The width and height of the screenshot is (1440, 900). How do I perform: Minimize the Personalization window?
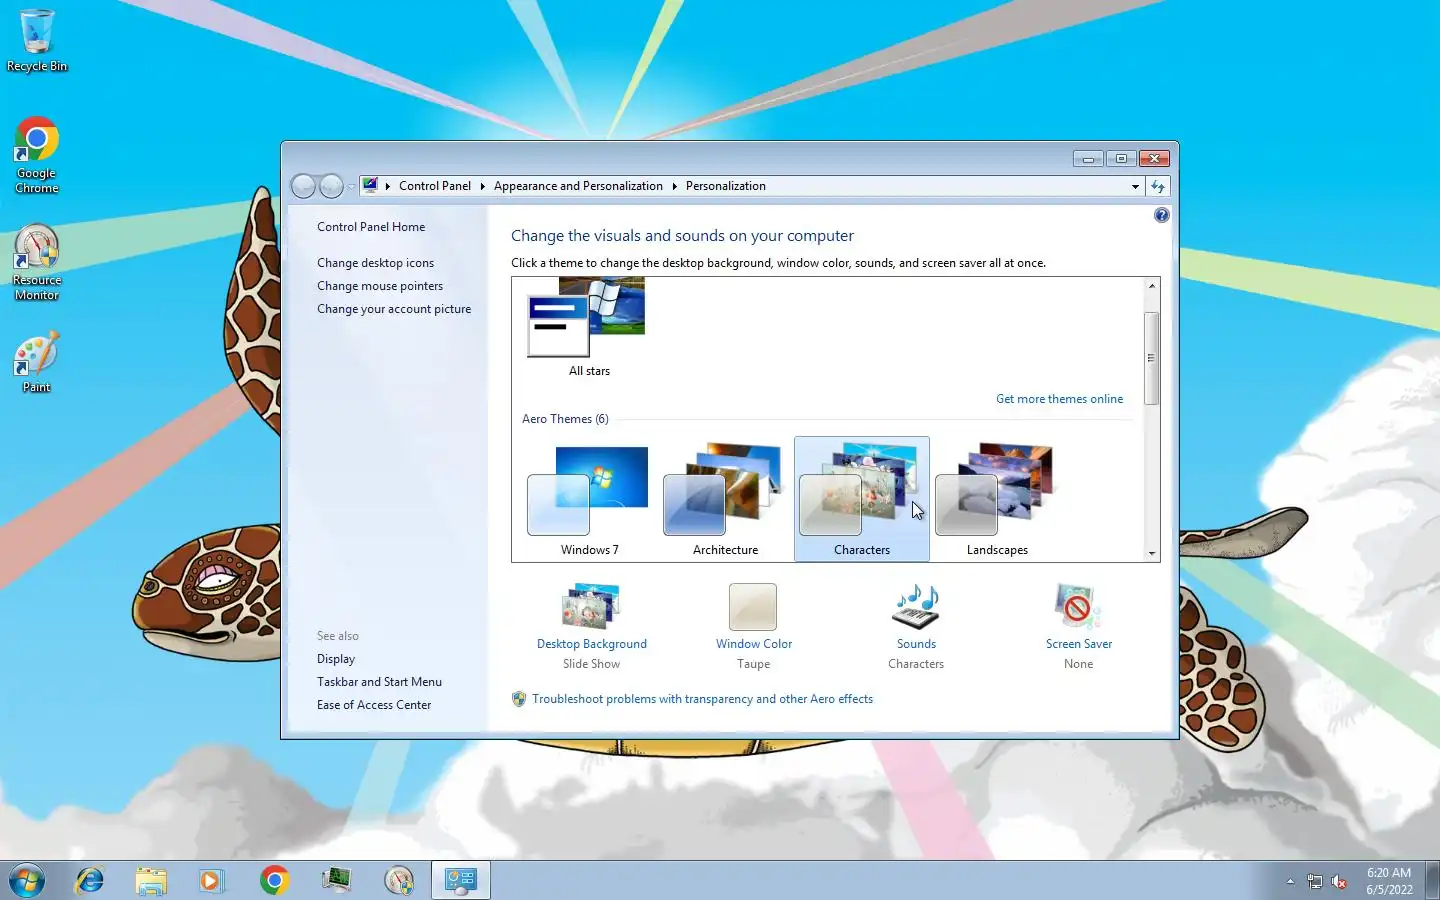tap(1088, 159)
